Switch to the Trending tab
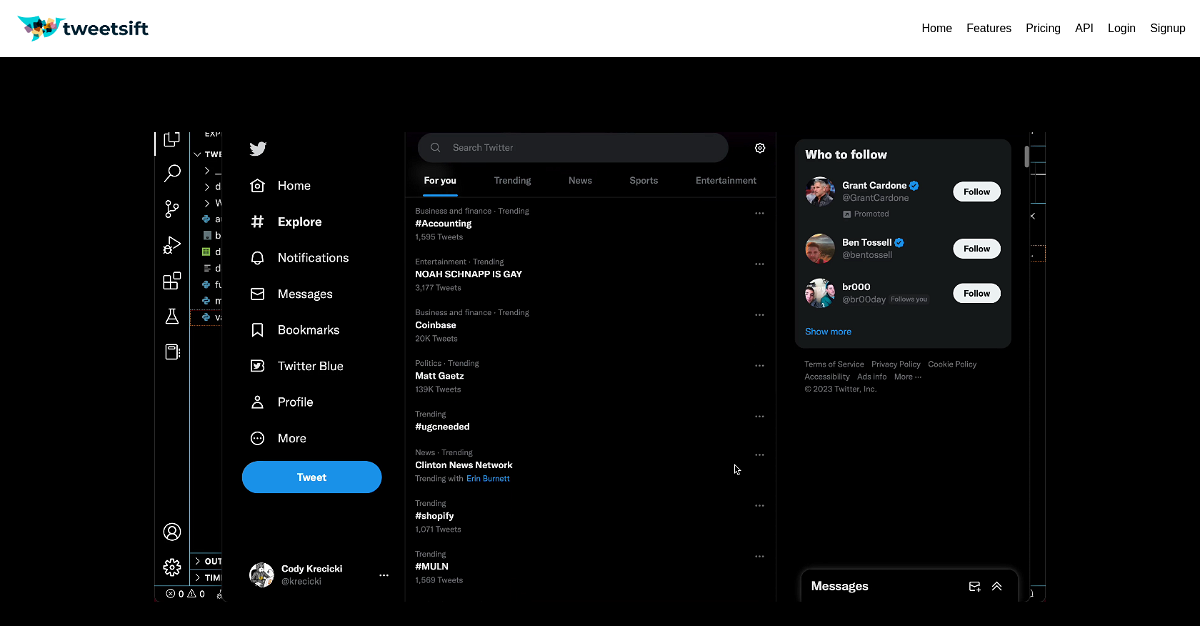1200x626 pixels. 512,181
